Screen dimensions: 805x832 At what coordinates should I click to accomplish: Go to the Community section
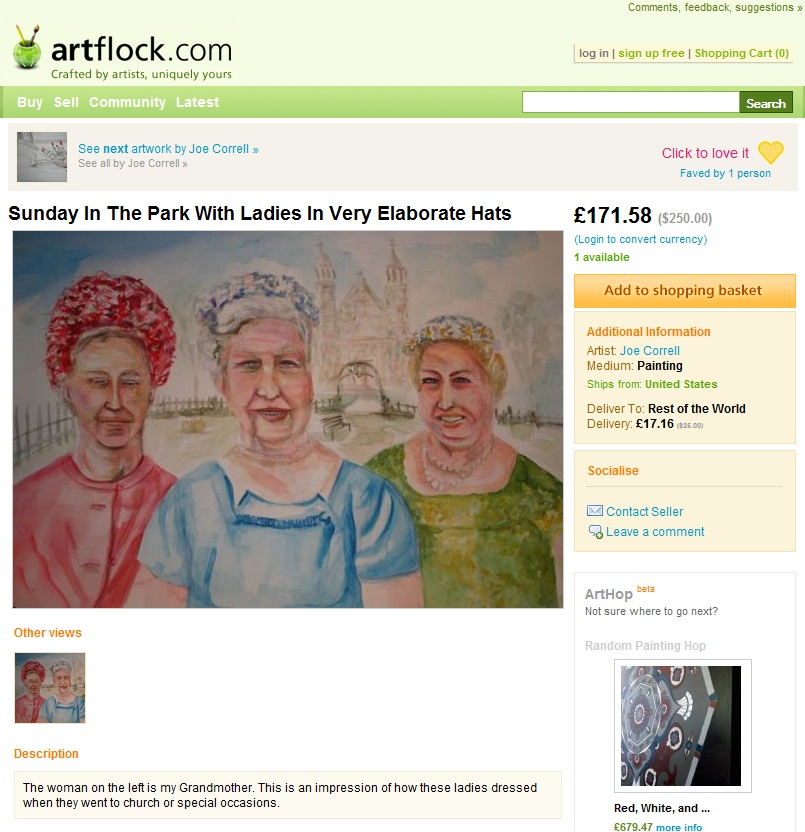pos(127,102)
